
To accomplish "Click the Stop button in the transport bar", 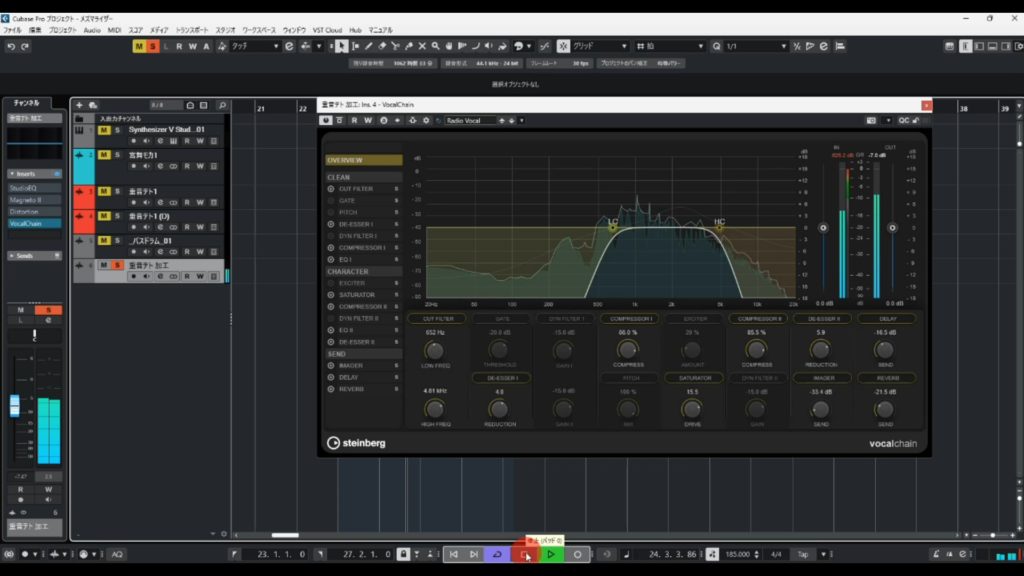I will pos(524,554).
